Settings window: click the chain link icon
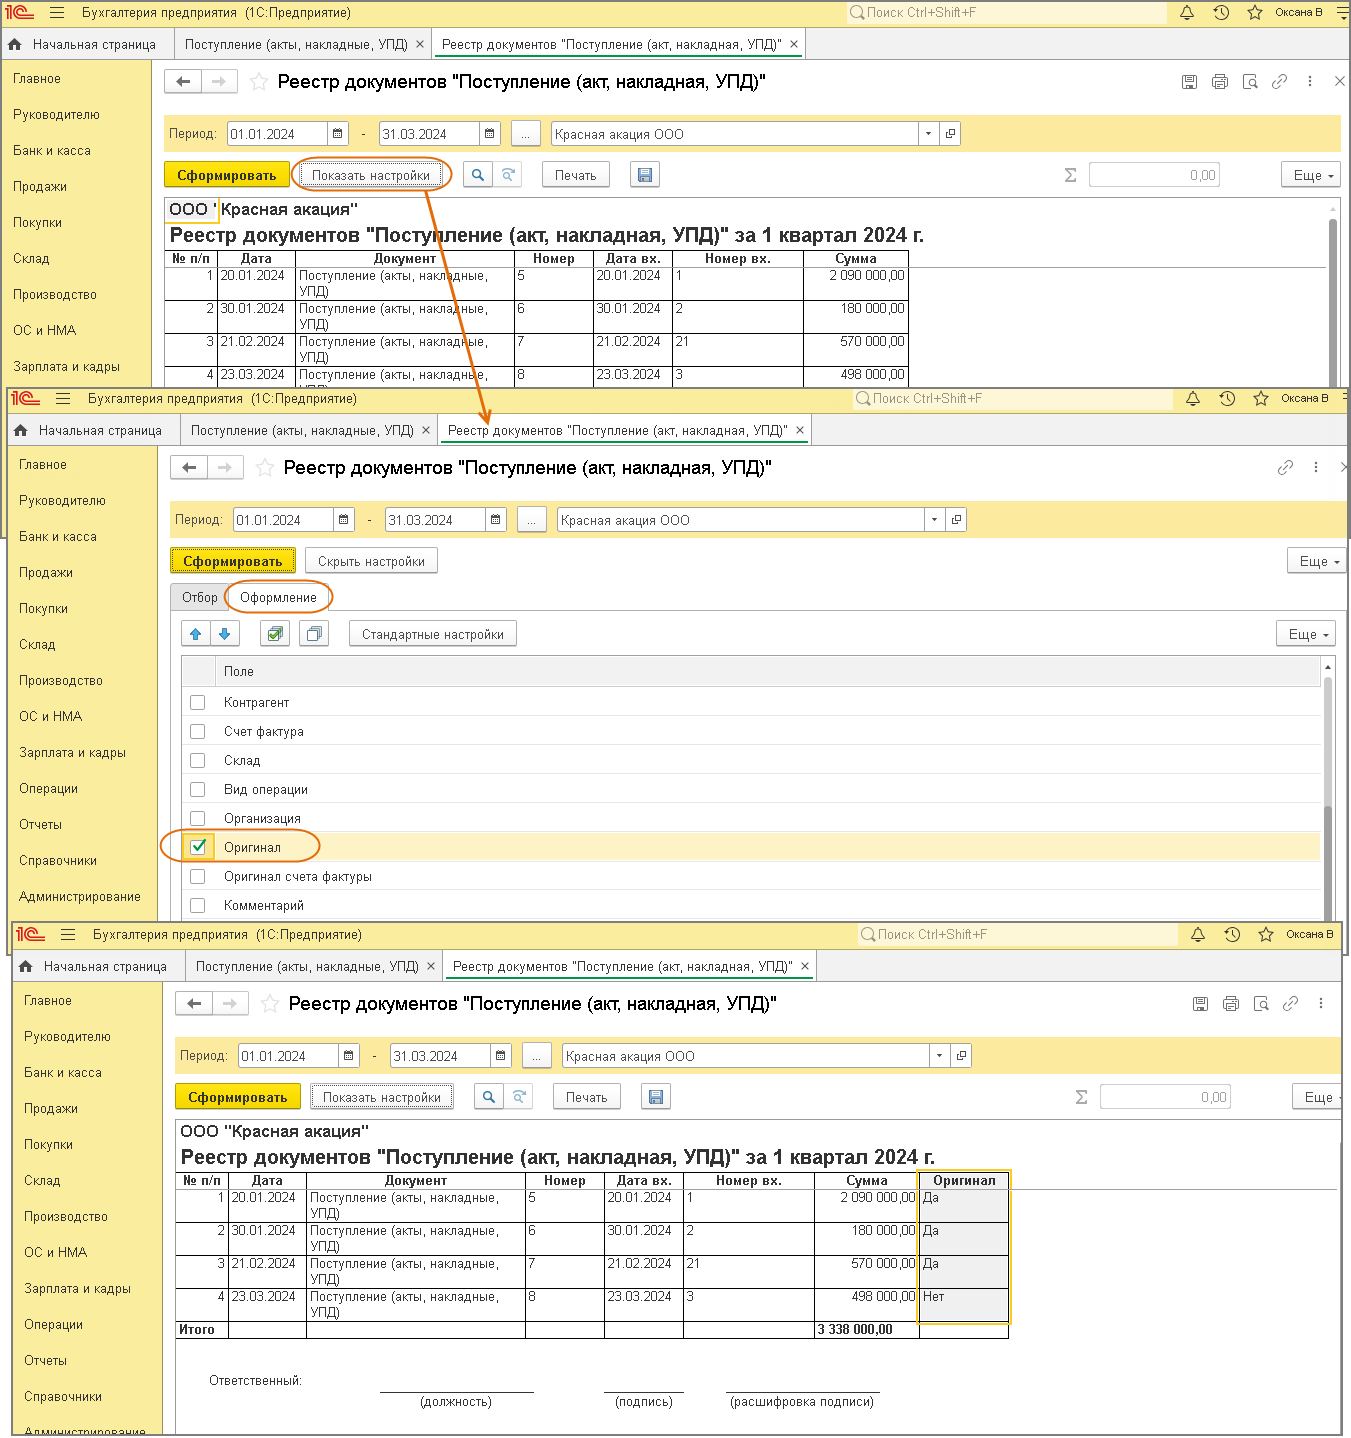The image size is (1351, 1438). click(1285, 468)
